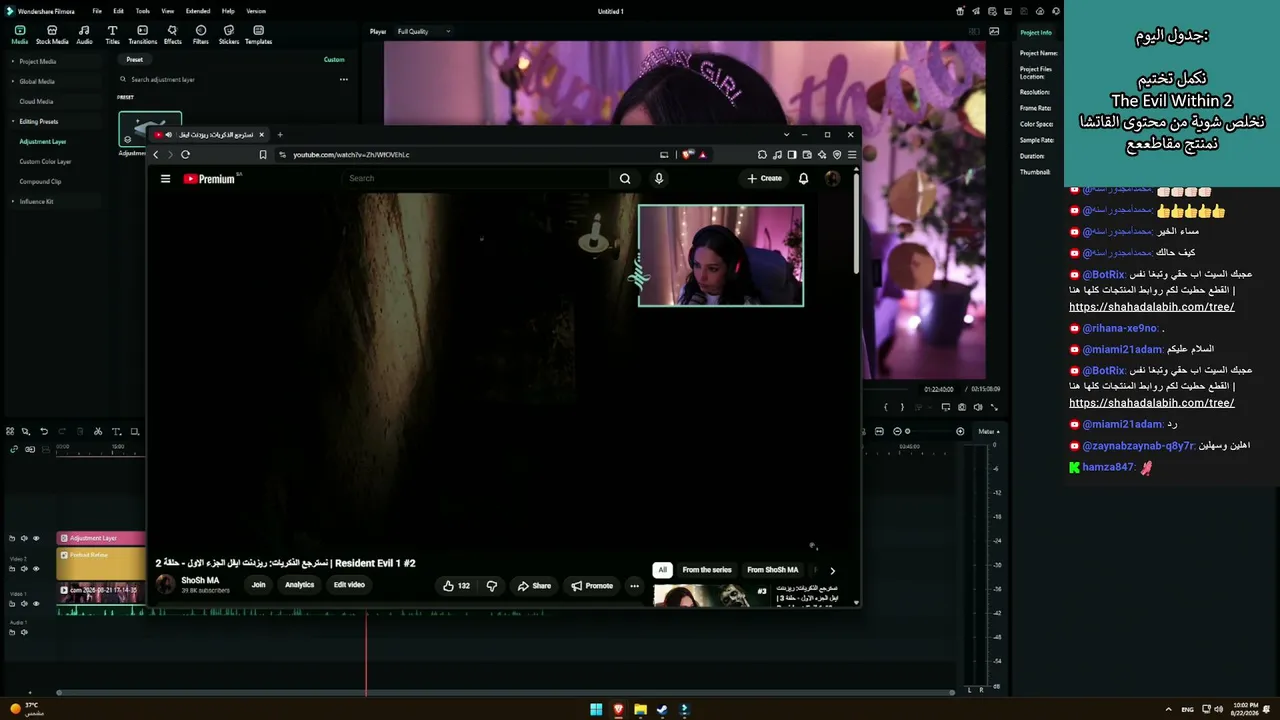Start YouTube voice search with the microphone
This screenshot has width=1280, height=720.
pos(658,179)
